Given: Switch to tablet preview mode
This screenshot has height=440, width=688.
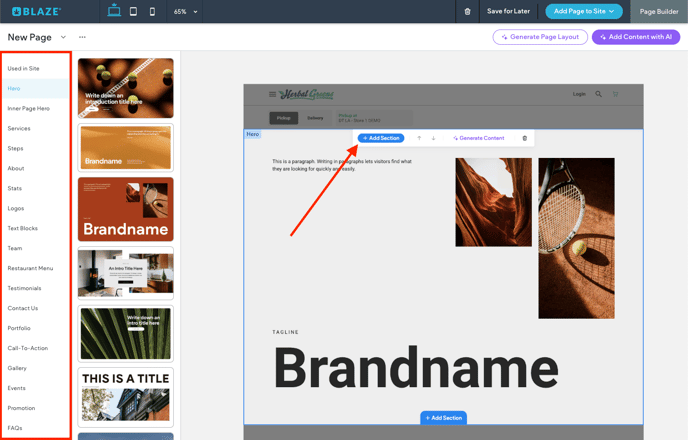Looking at the screenshot, I should tap(133, 12).
